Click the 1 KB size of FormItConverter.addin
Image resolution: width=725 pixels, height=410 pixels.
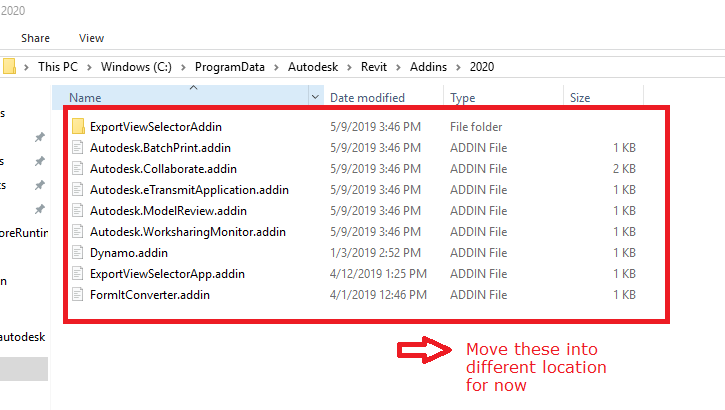coord(624,295)
